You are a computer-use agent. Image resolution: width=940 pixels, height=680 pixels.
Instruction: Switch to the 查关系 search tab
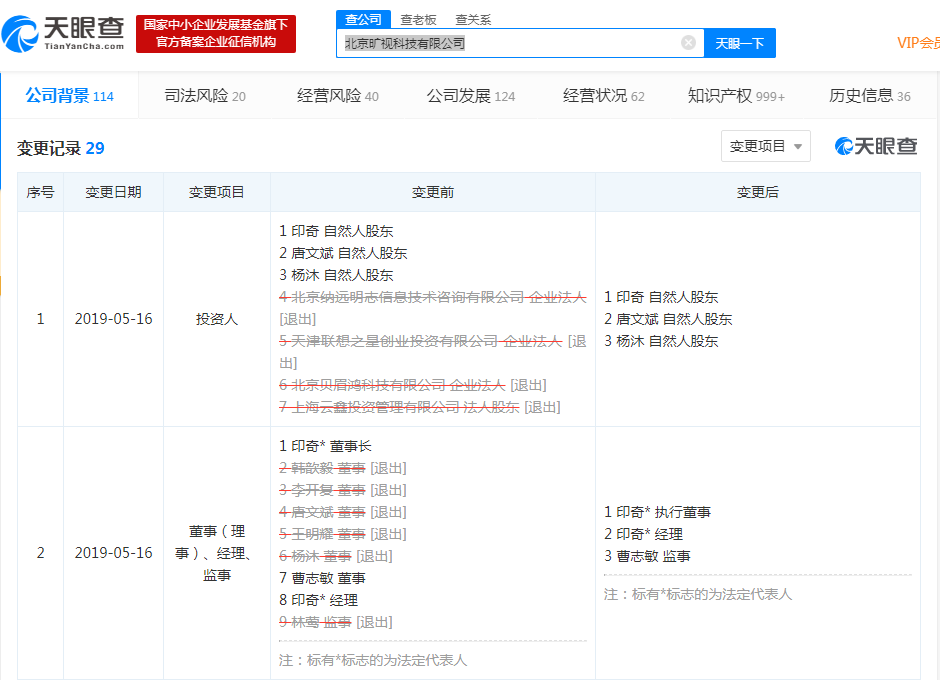pos(473,19)
